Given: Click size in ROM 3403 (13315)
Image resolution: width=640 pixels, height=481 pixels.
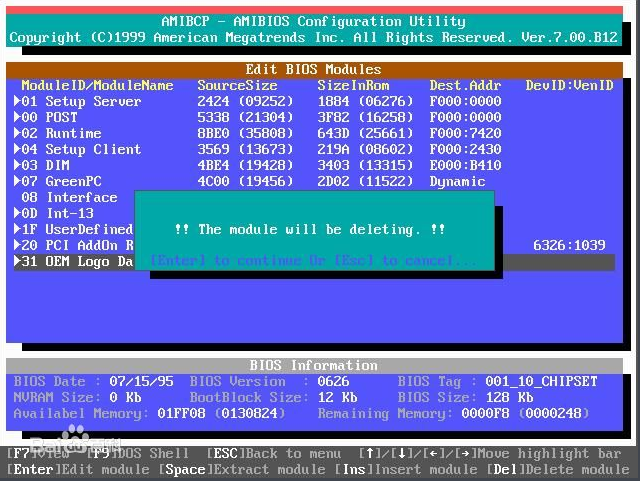Looking at the screenshot, I should [x=365, y=165].
